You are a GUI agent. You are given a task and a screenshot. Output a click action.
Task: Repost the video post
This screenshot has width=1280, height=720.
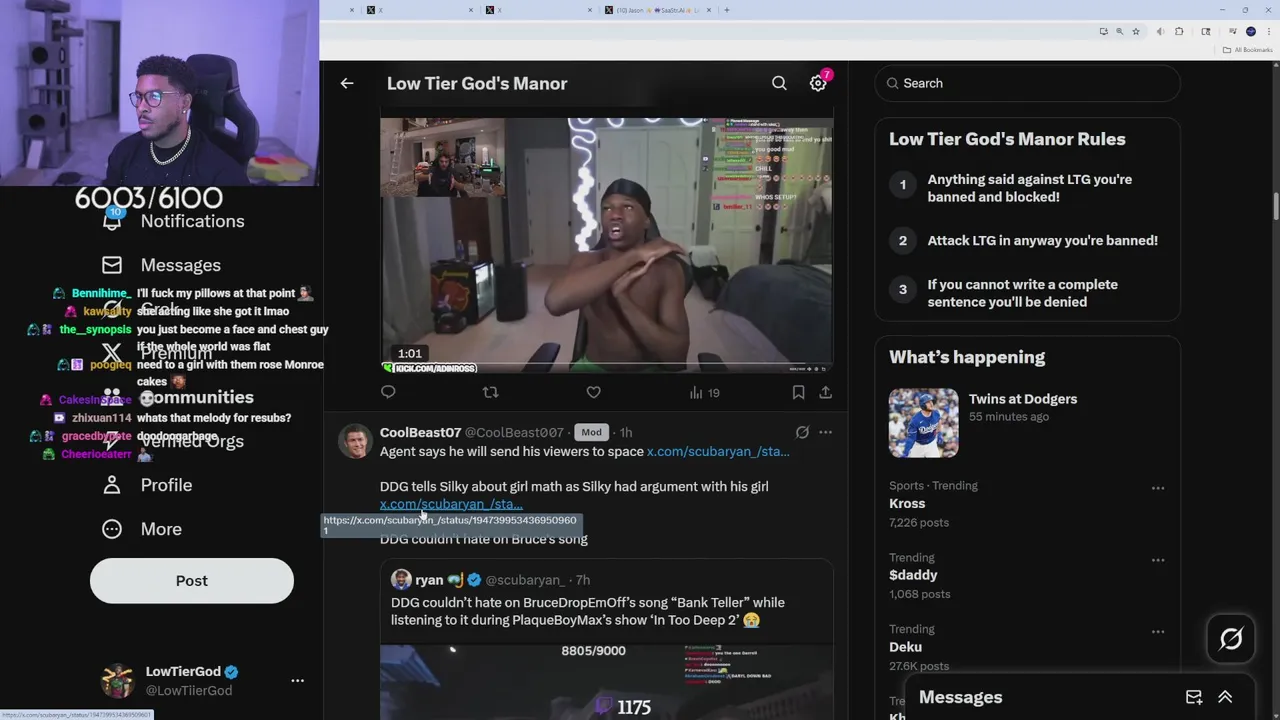click(490, 393)
